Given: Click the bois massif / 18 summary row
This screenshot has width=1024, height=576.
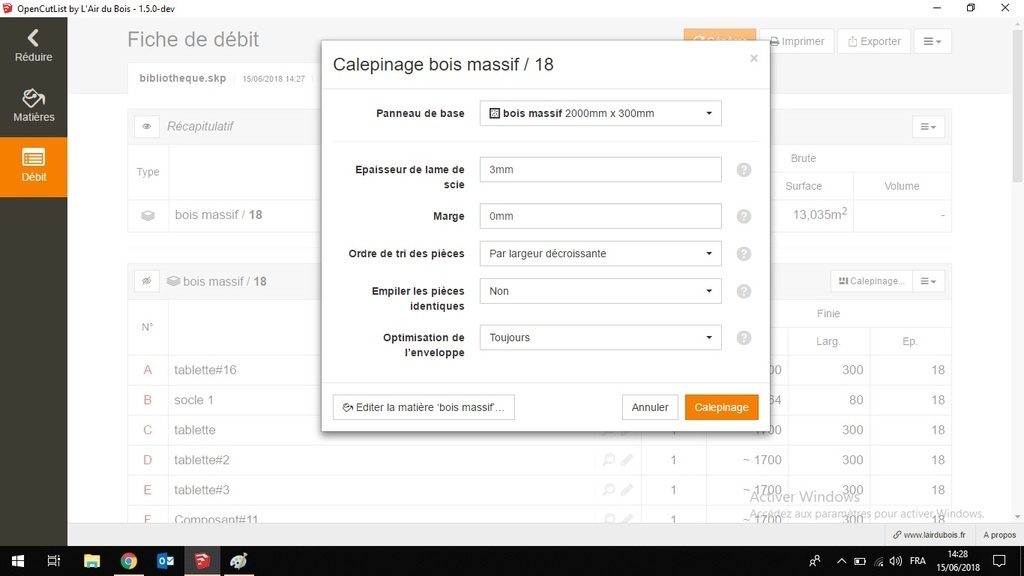Looking at the screenshot, I should coord(539,215).
